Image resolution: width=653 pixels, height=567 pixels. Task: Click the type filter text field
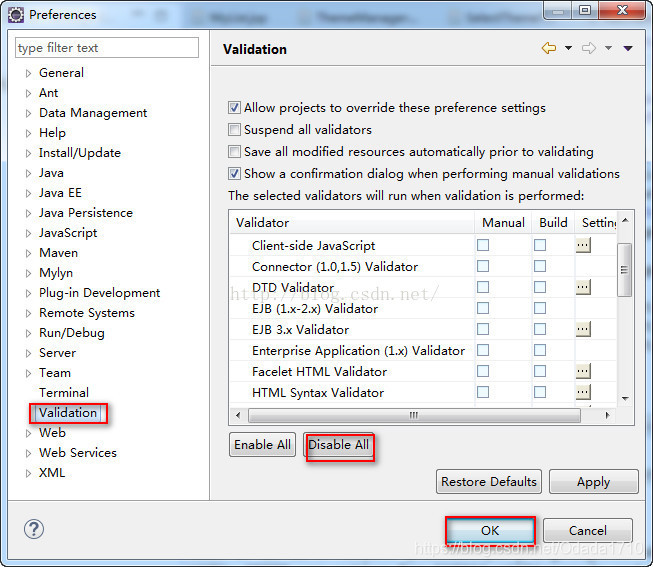[x=107, y=47]
